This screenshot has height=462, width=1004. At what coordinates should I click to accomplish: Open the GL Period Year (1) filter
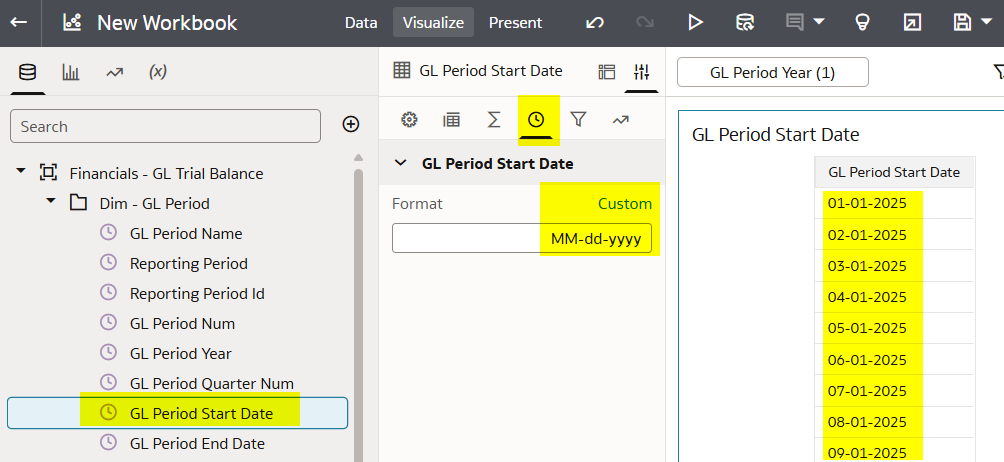pyautogui.click(x=773, y=72)
